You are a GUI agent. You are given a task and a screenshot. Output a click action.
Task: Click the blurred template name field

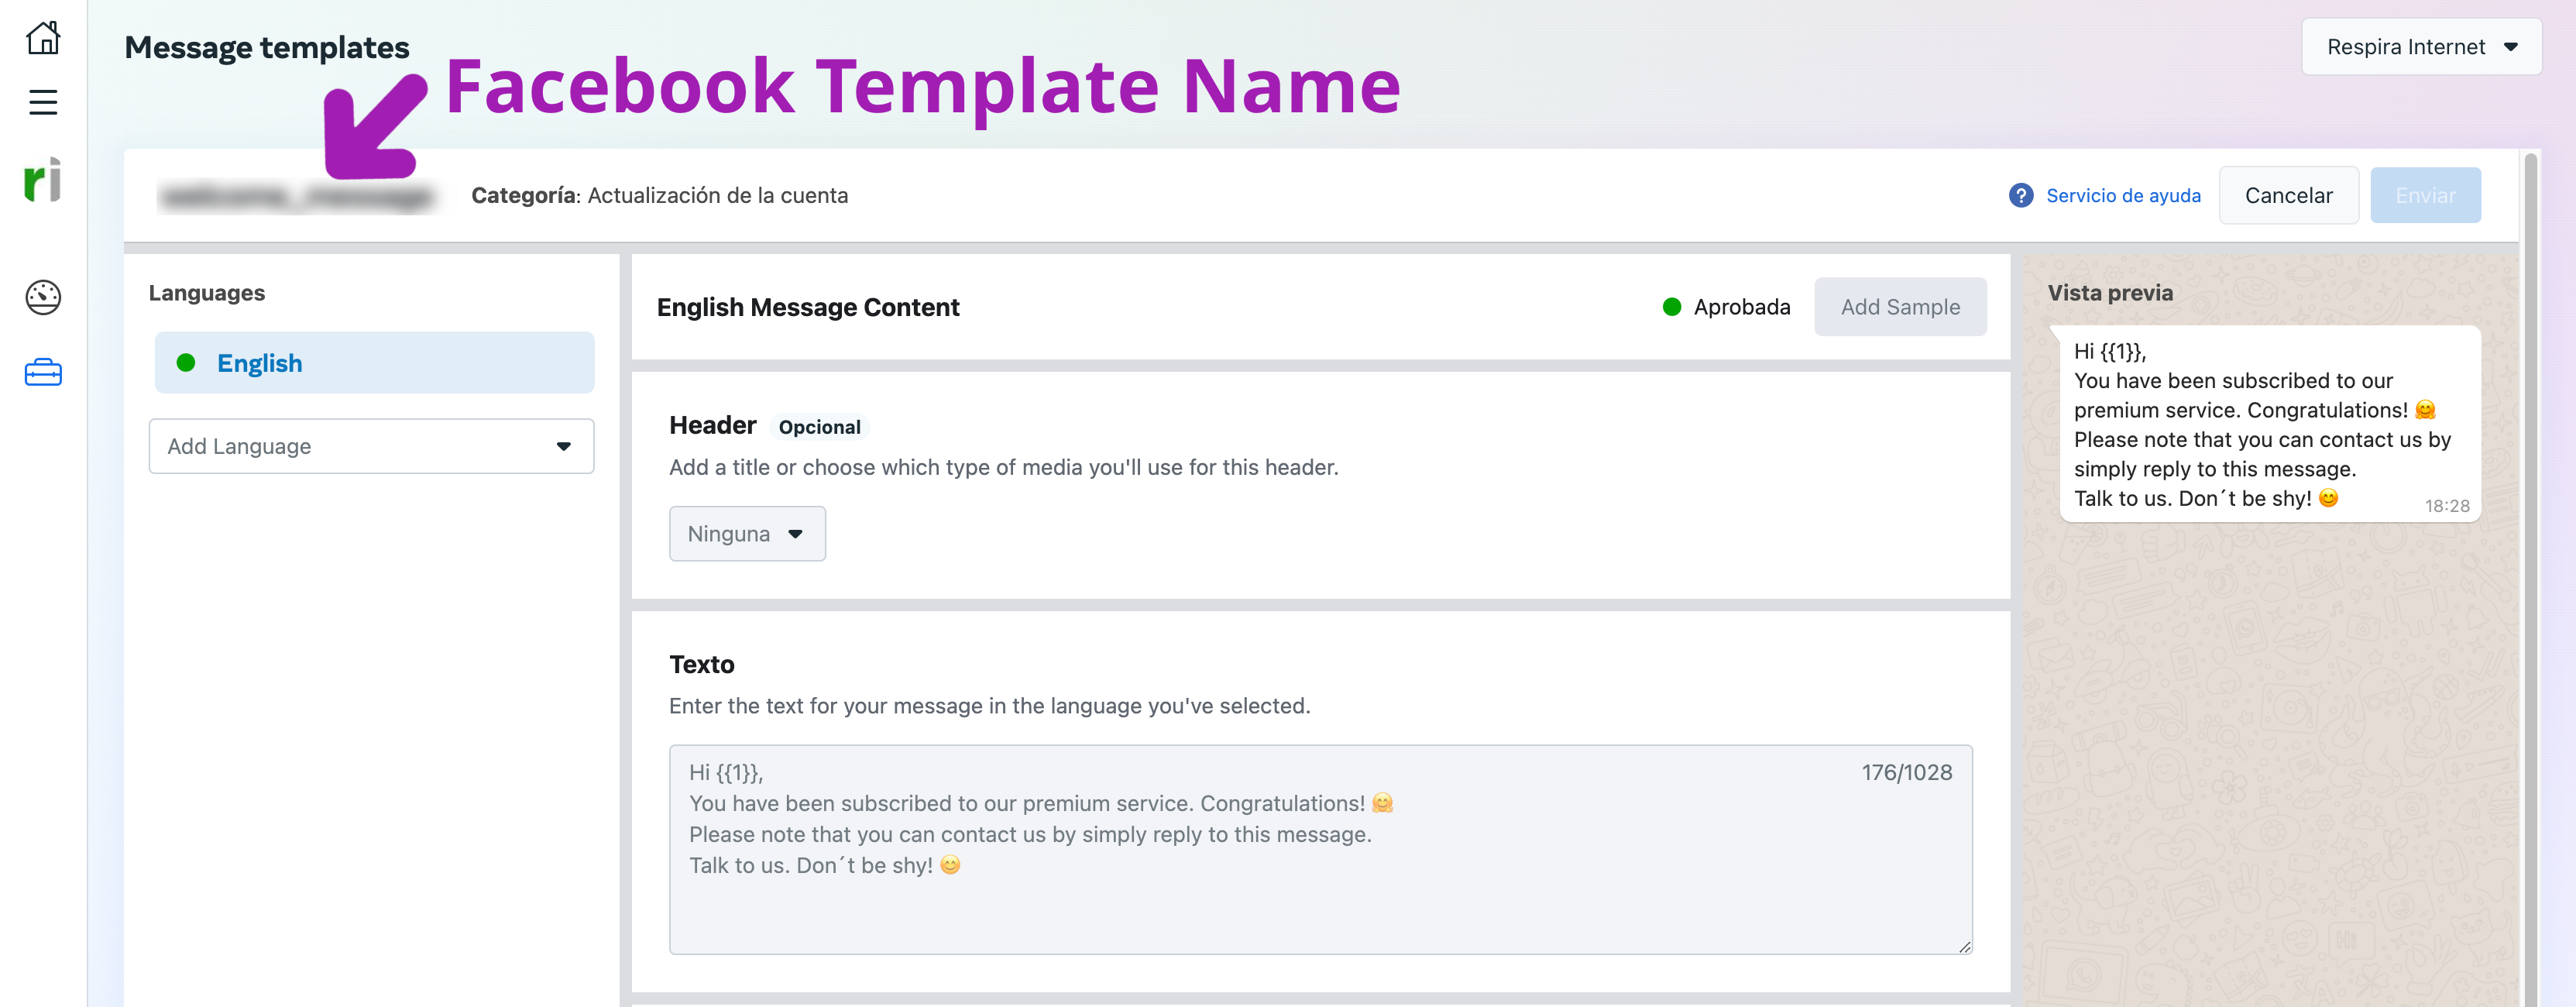pos(300,196)
